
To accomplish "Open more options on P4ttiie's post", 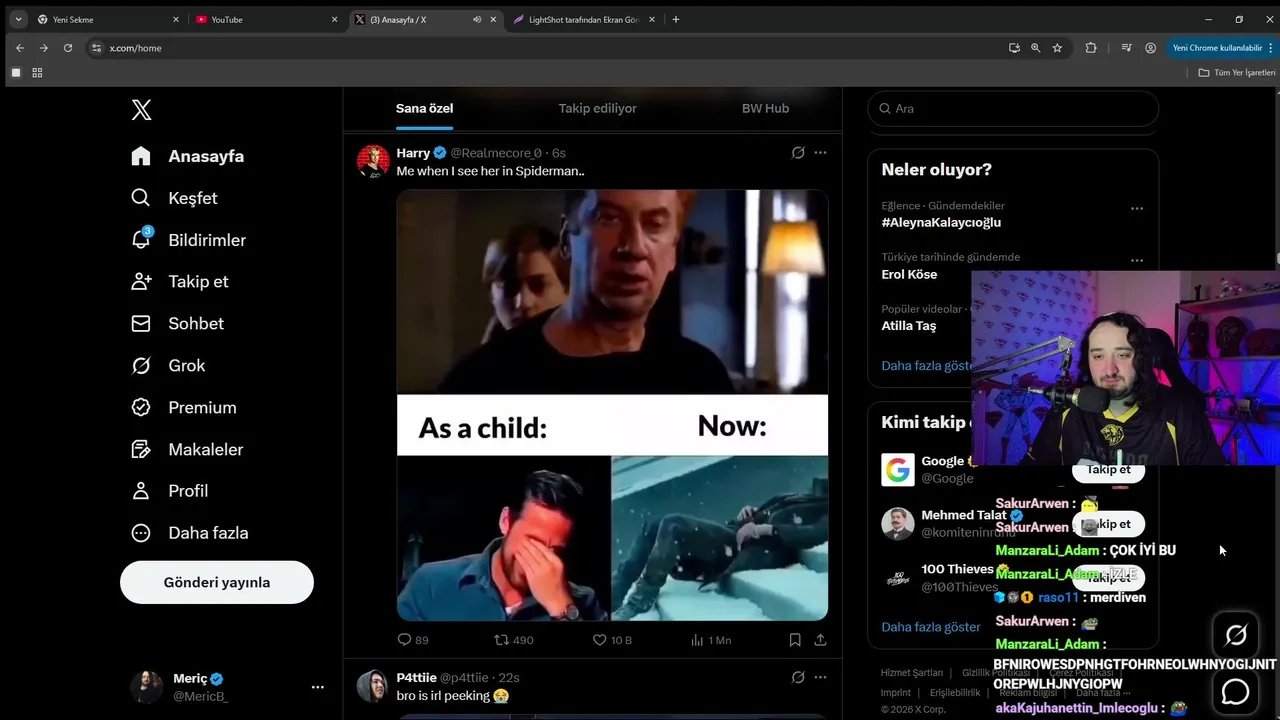I will 820,677.
